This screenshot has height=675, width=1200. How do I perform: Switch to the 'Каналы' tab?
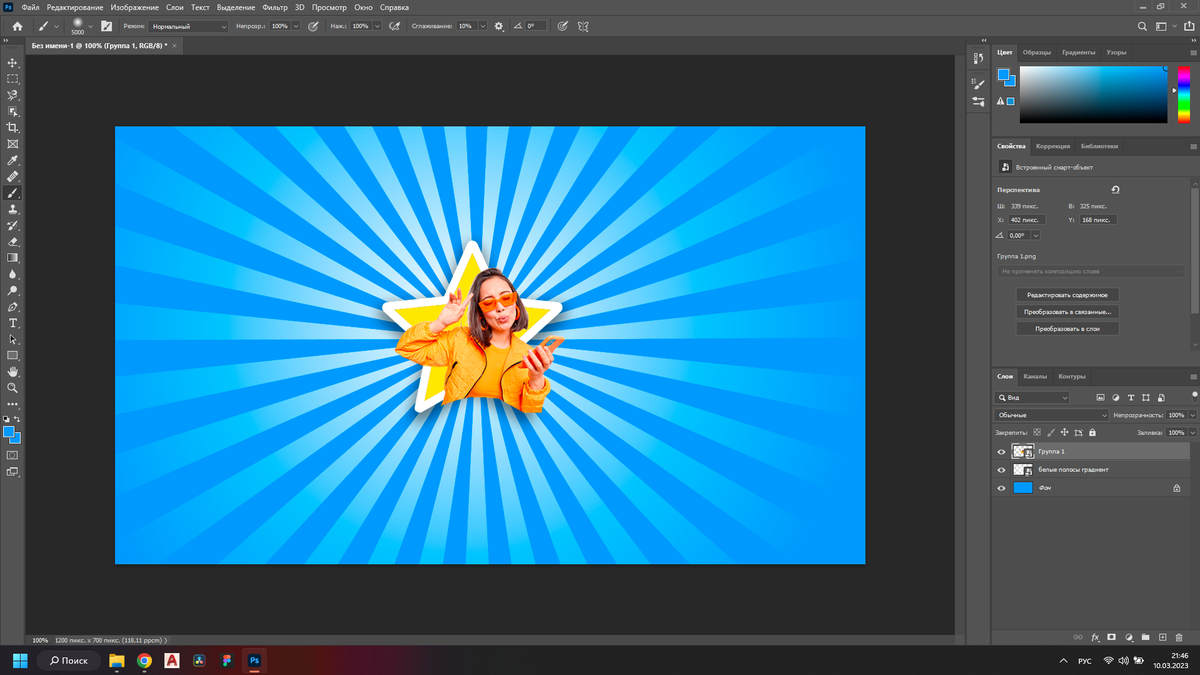coord(1035,376)
